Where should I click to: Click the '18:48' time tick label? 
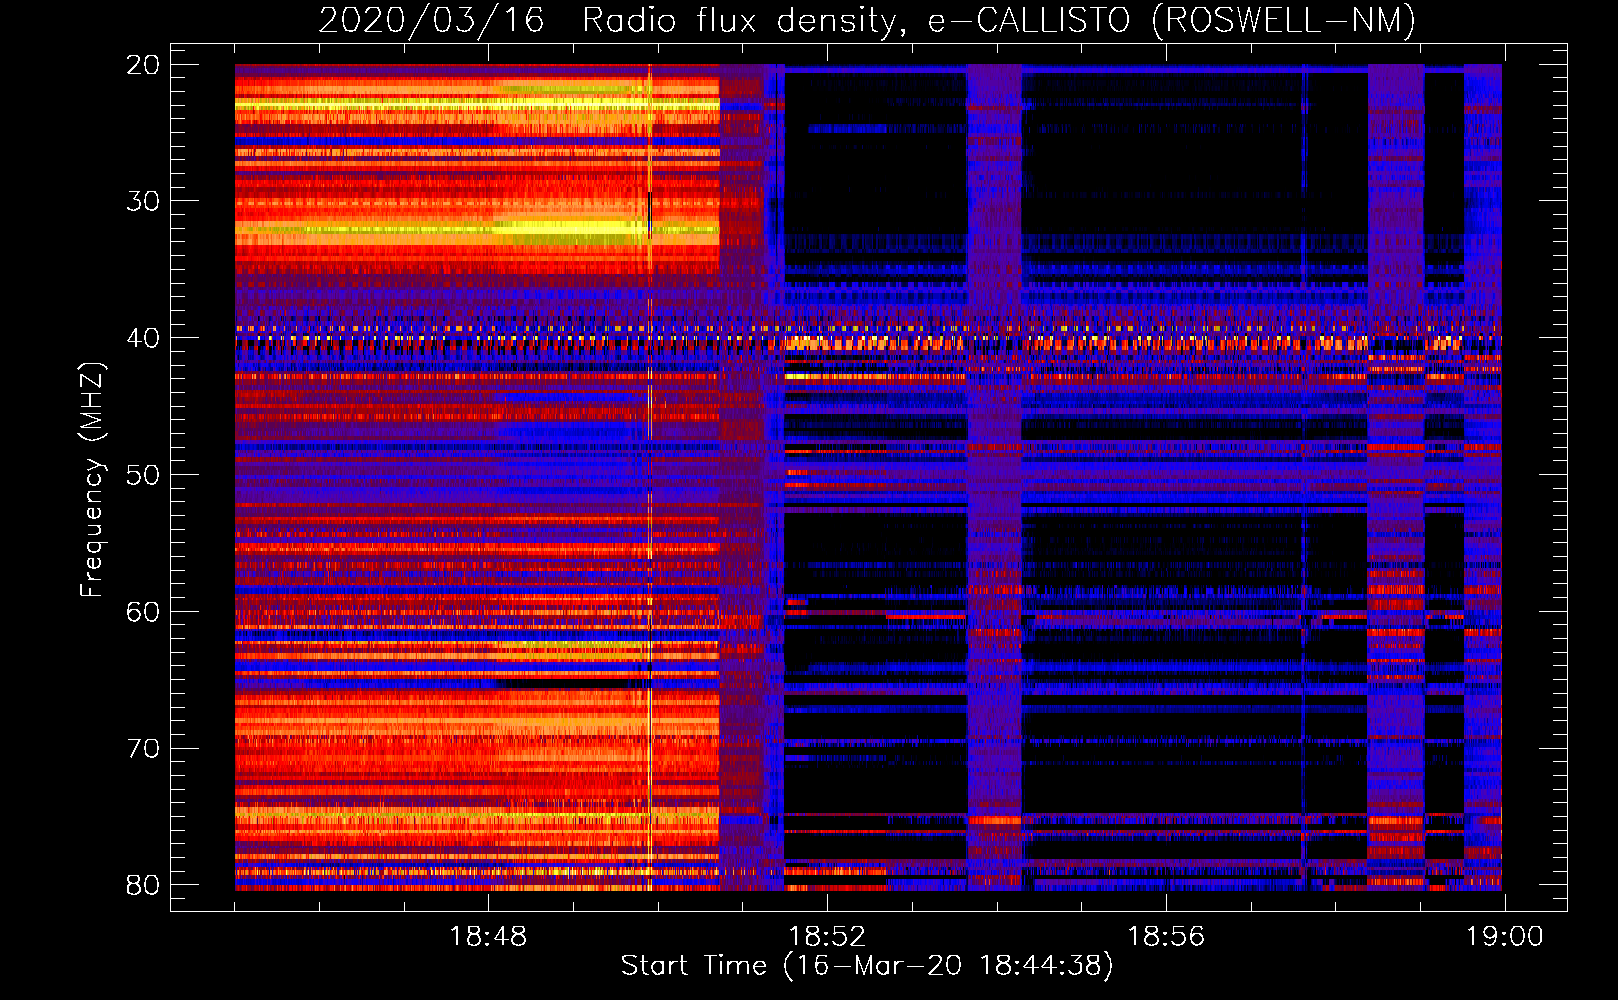coord(488,937)
